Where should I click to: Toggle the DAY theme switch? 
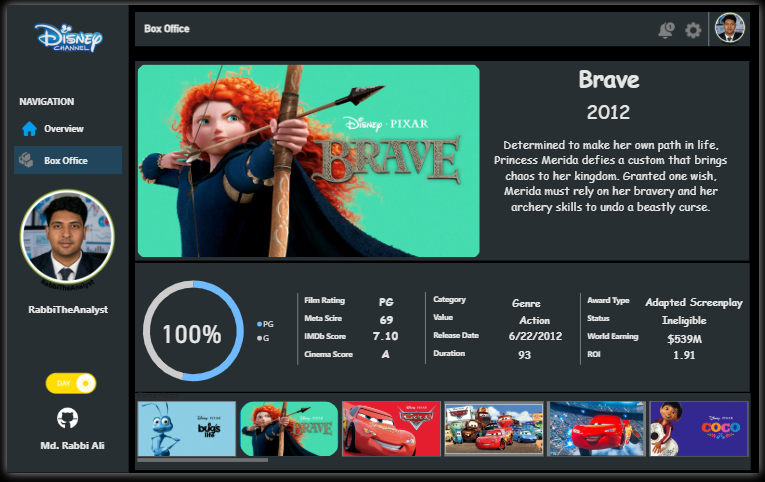tap(71, 383)
